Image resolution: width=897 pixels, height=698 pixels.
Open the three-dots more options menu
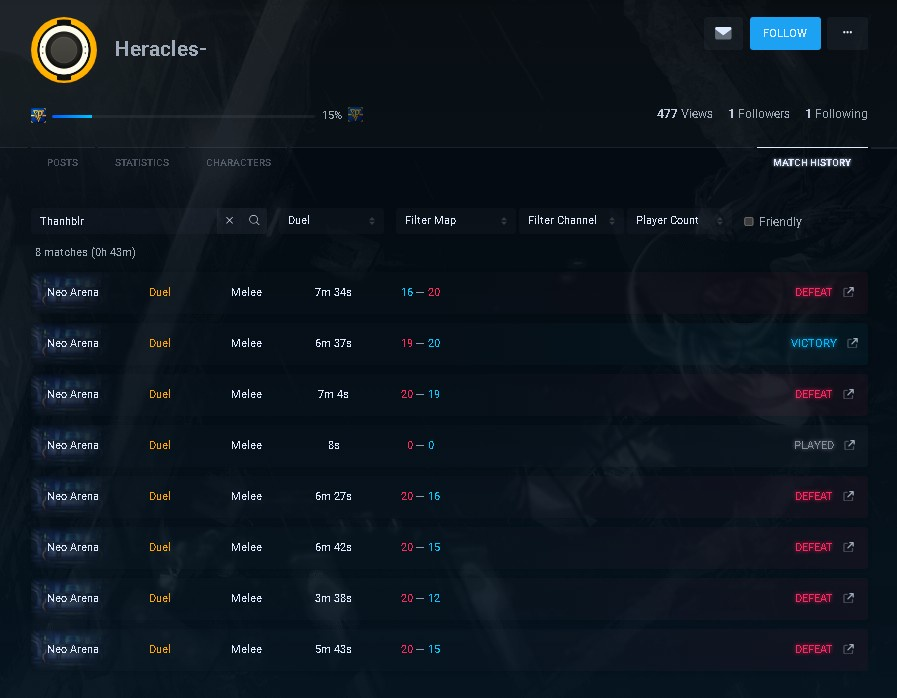(x=847, y=33)
